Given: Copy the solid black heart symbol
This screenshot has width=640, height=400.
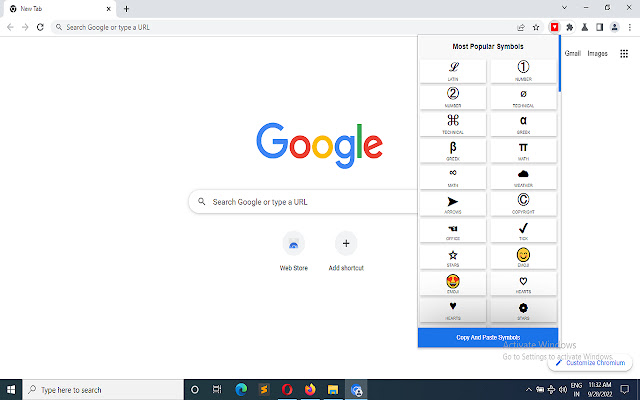Looking at the screenshot, I should coord(453,310).
